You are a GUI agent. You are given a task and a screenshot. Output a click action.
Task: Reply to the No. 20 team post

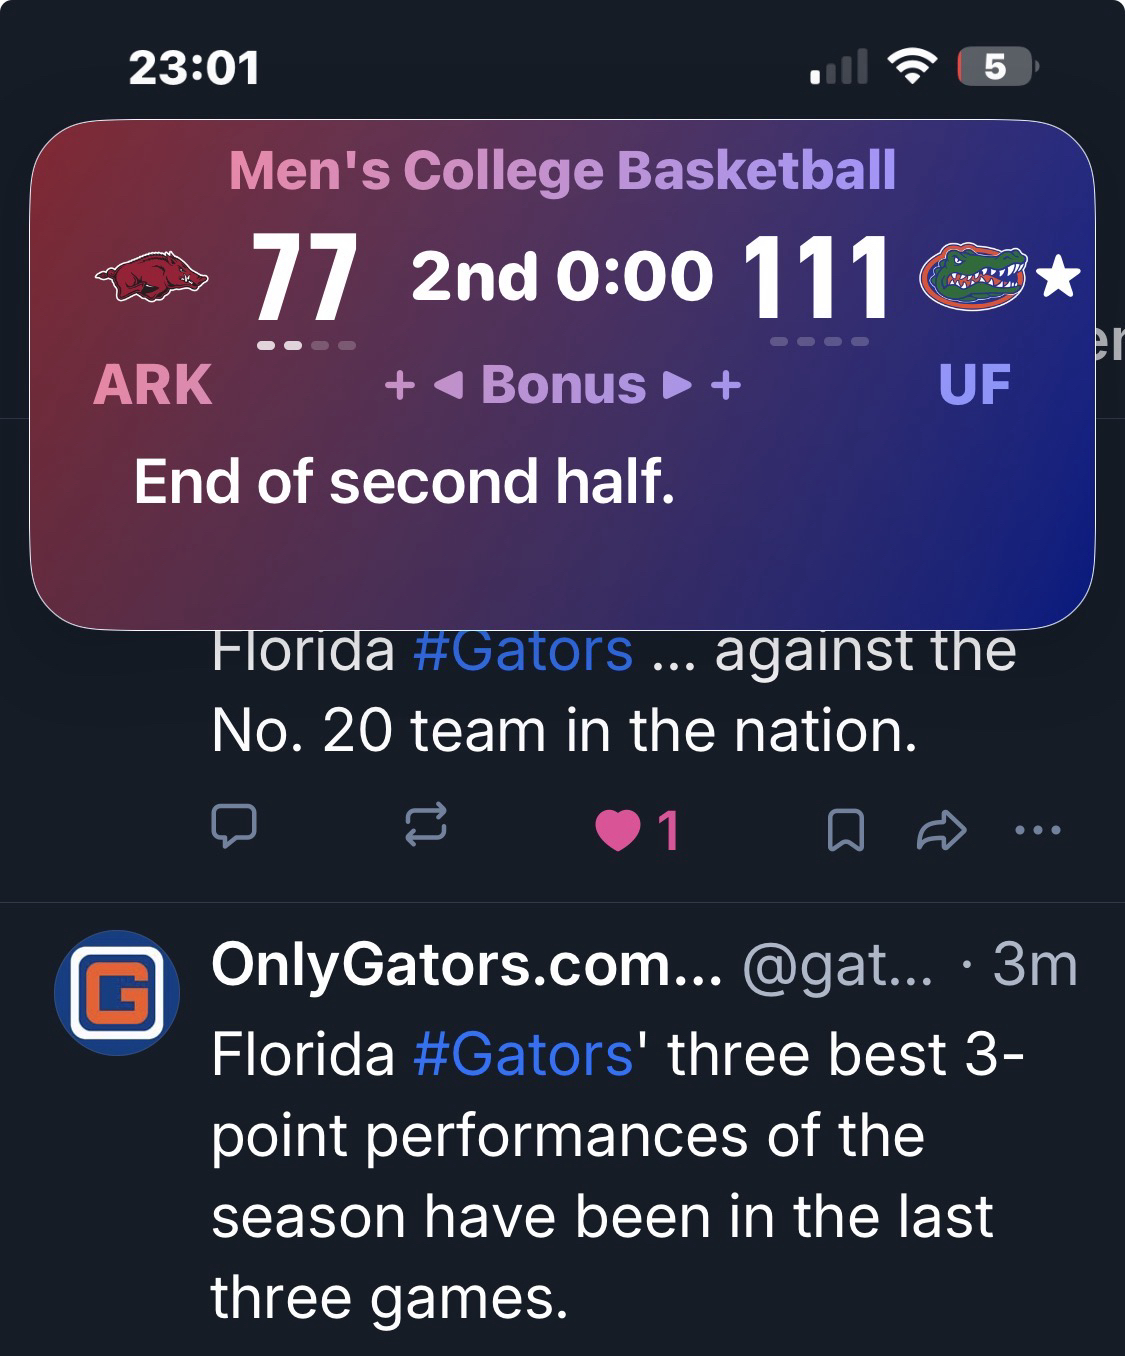(234, 827)
